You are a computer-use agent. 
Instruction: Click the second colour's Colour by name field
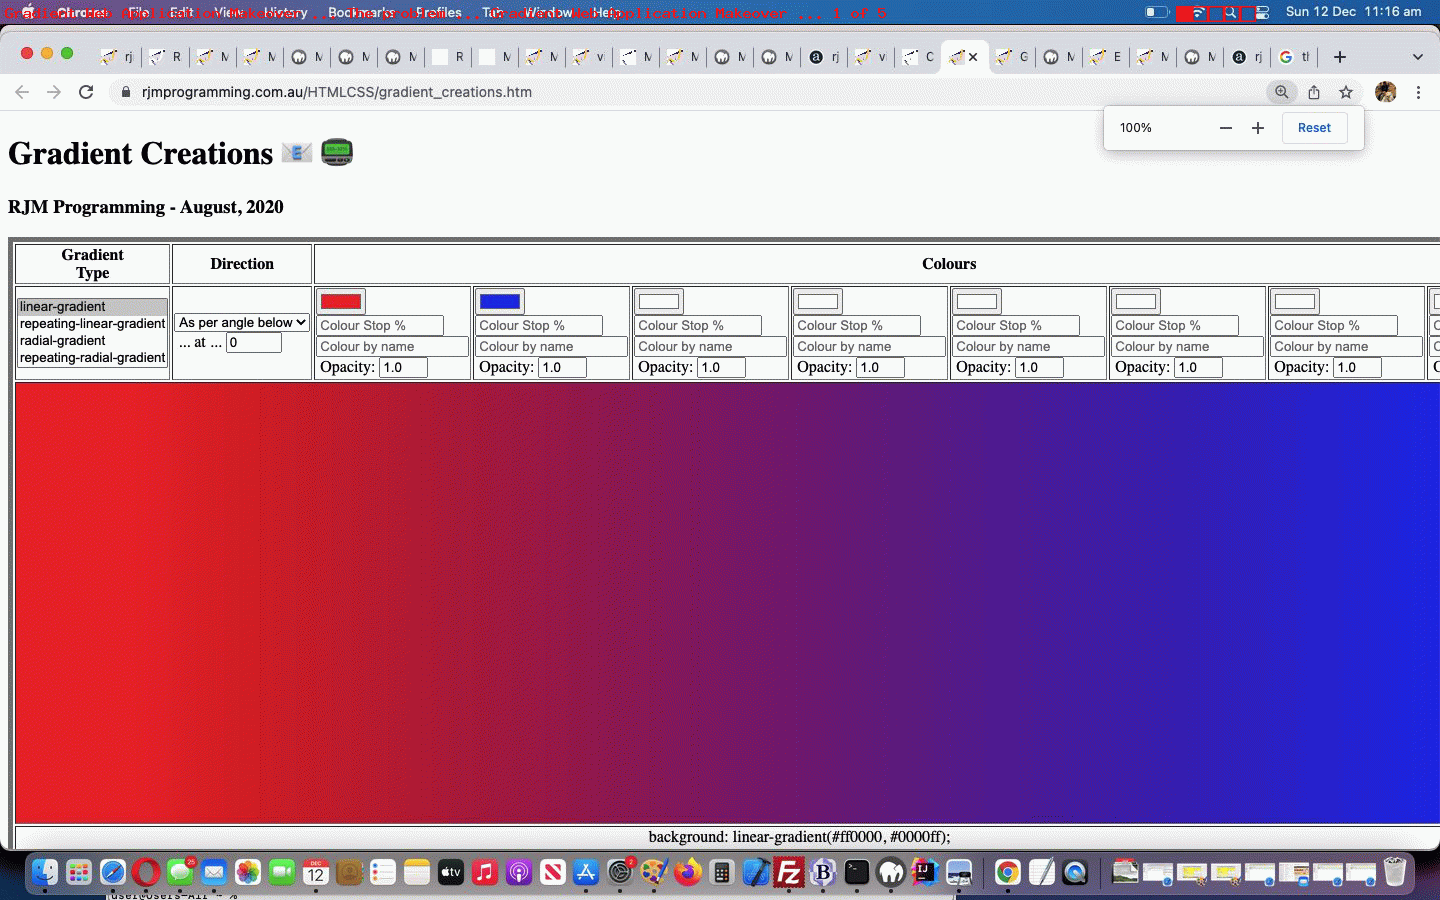(552, 346)
